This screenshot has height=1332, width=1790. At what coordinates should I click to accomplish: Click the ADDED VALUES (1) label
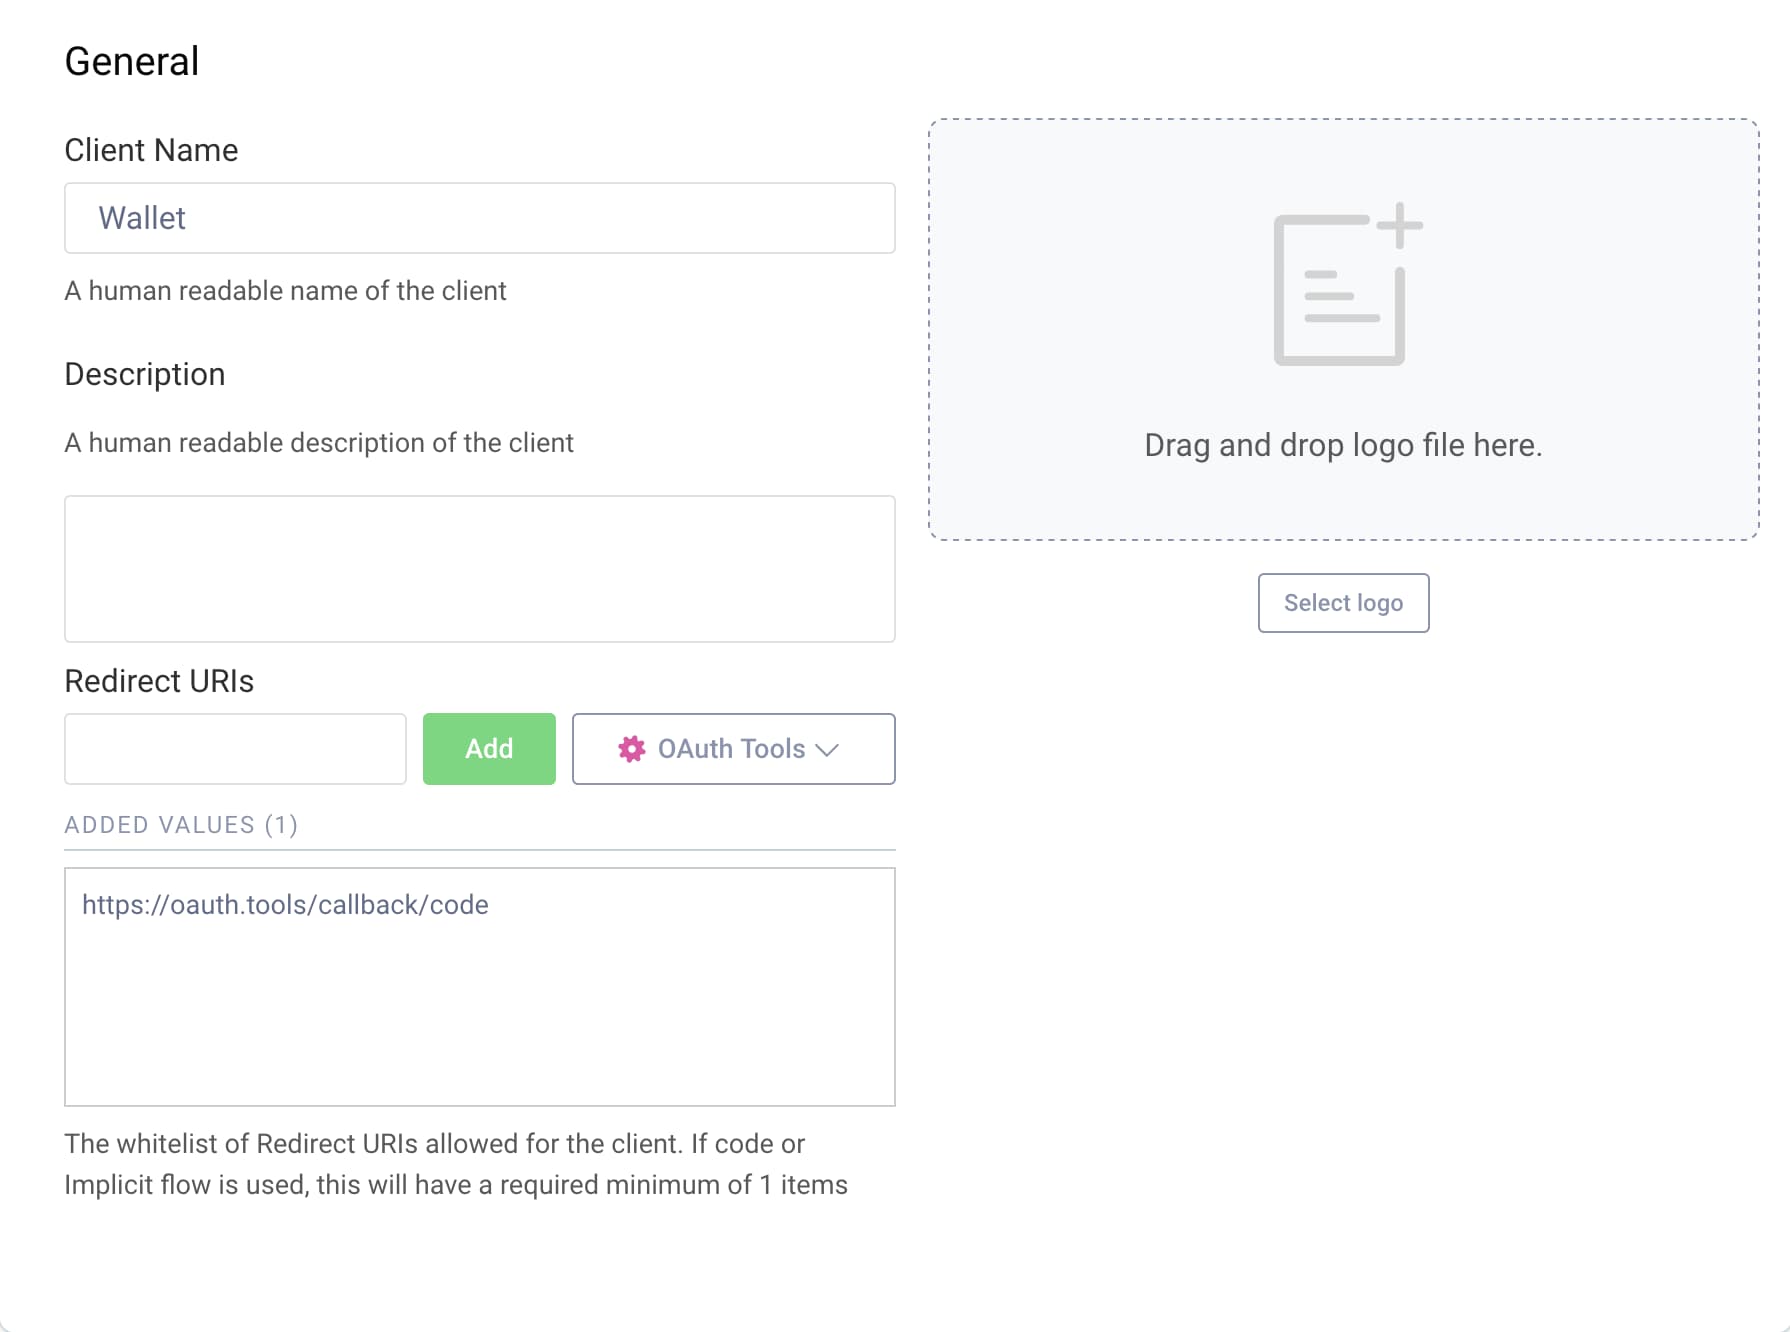pos(181,825)
